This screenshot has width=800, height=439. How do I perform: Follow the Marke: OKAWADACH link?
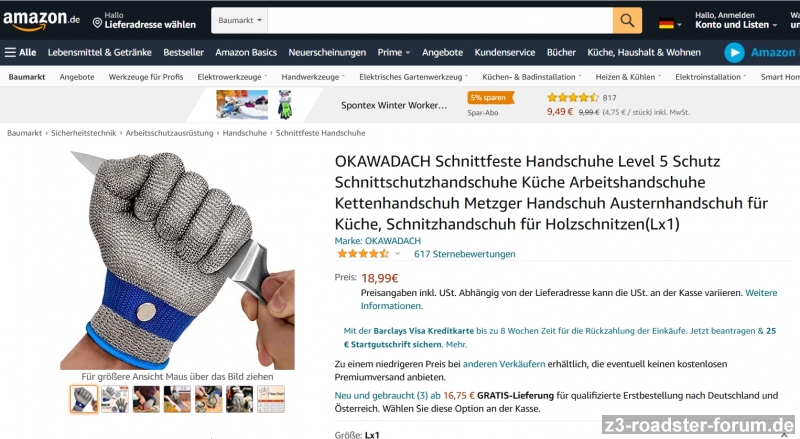(378, 240)
